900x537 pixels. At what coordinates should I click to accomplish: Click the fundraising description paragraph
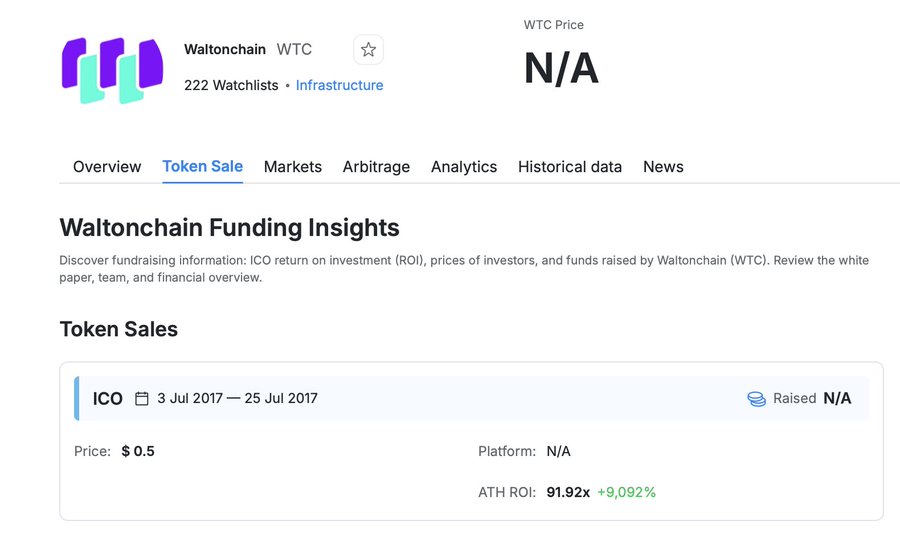point(464,269)
